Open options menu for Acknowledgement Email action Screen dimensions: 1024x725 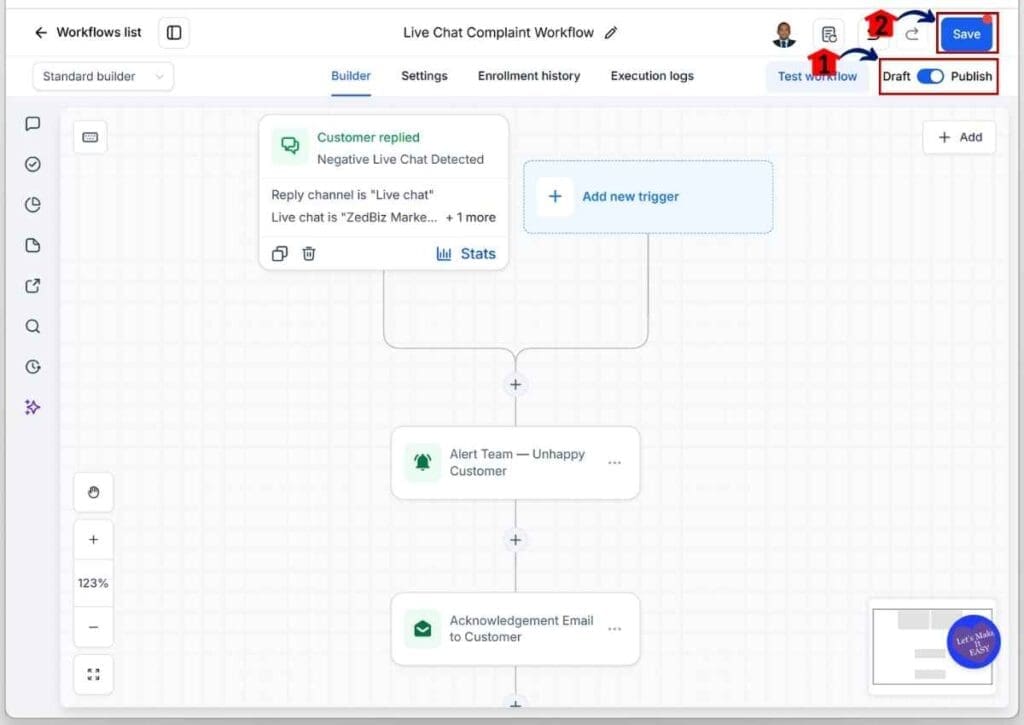615,628
